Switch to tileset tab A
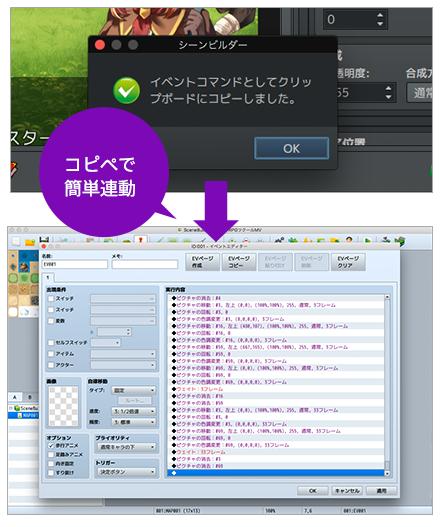Viewport: 442px width, 527px height. pos(14,397)
